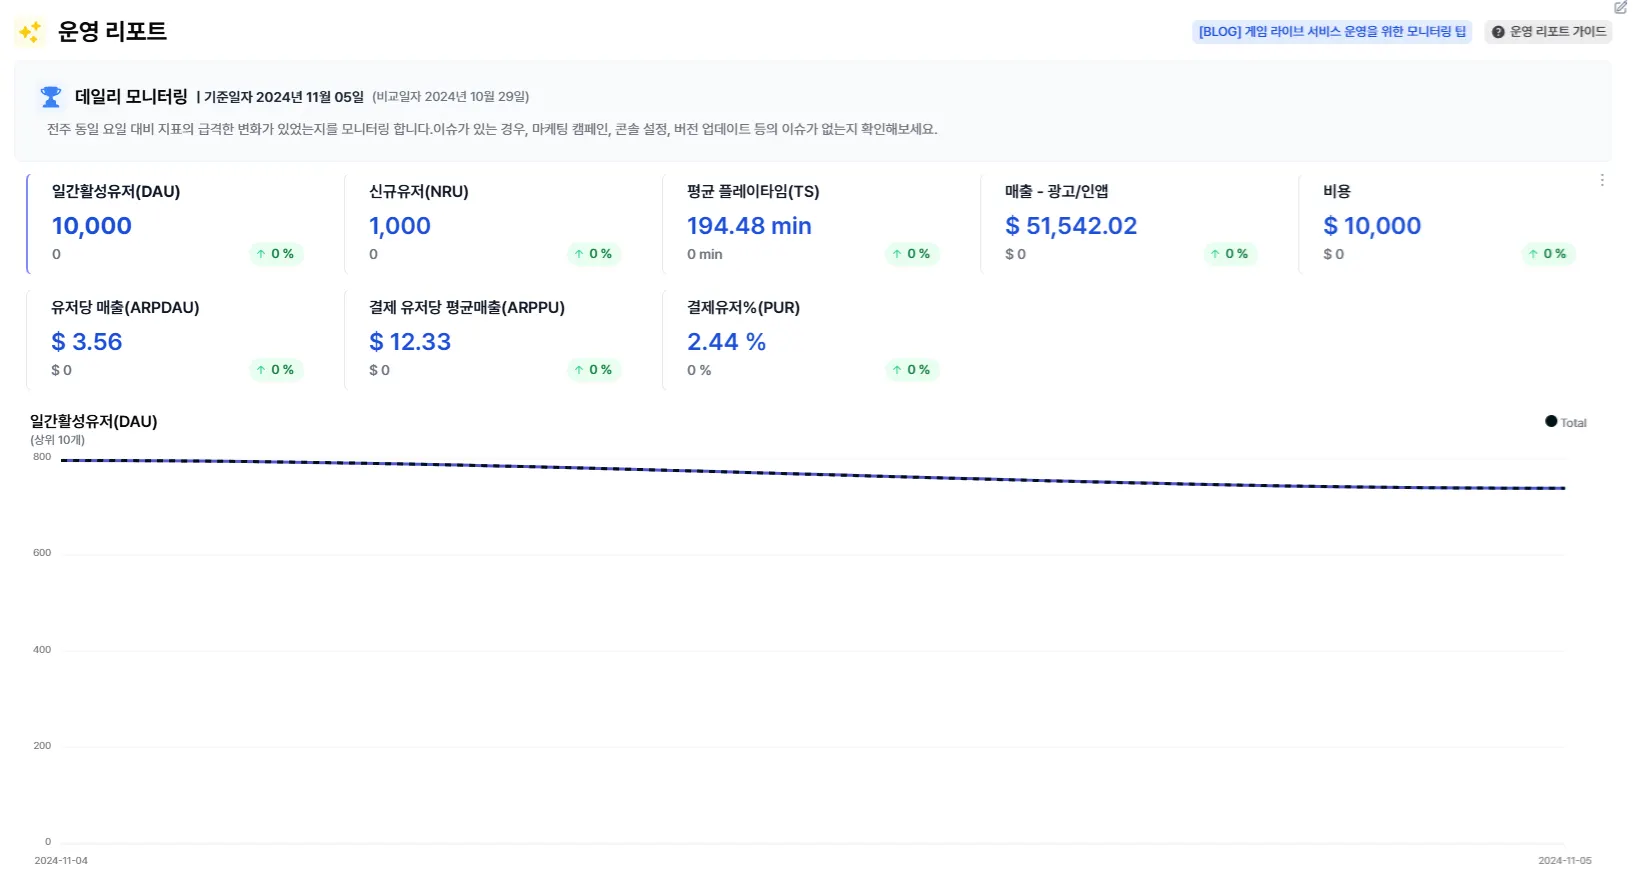
Task: Select the 결제 유저당 평균매출(ARPPU) card
Action: pyautogui.click(x=497, y=340)
